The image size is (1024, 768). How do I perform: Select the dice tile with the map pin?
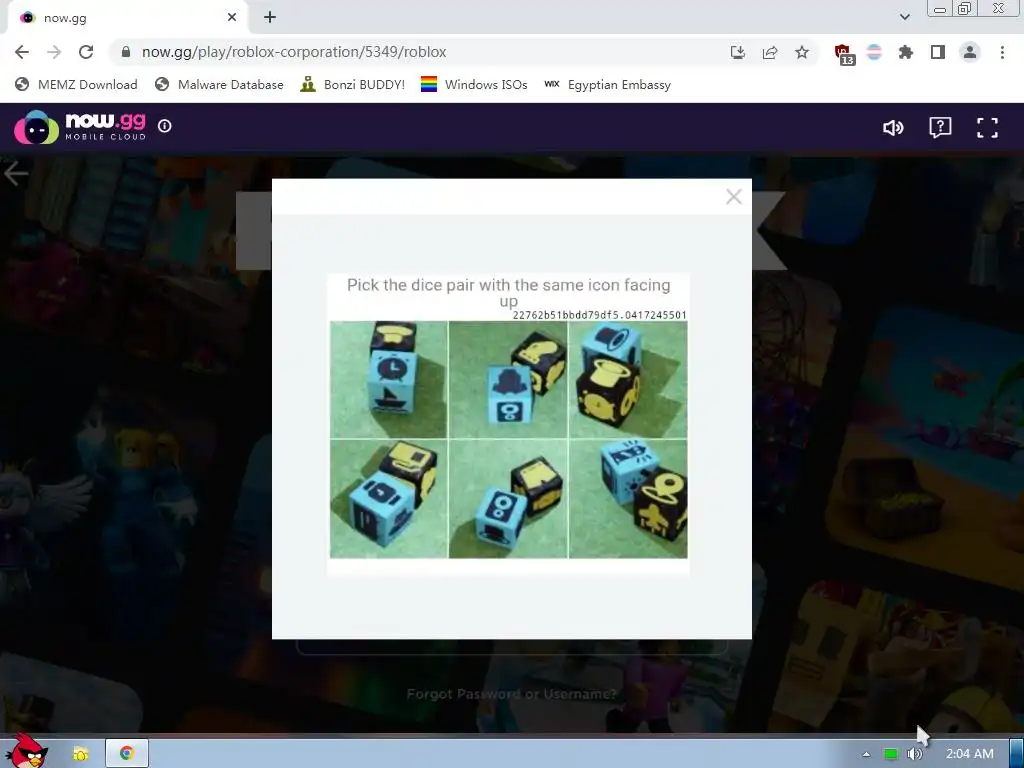(628, 499)
